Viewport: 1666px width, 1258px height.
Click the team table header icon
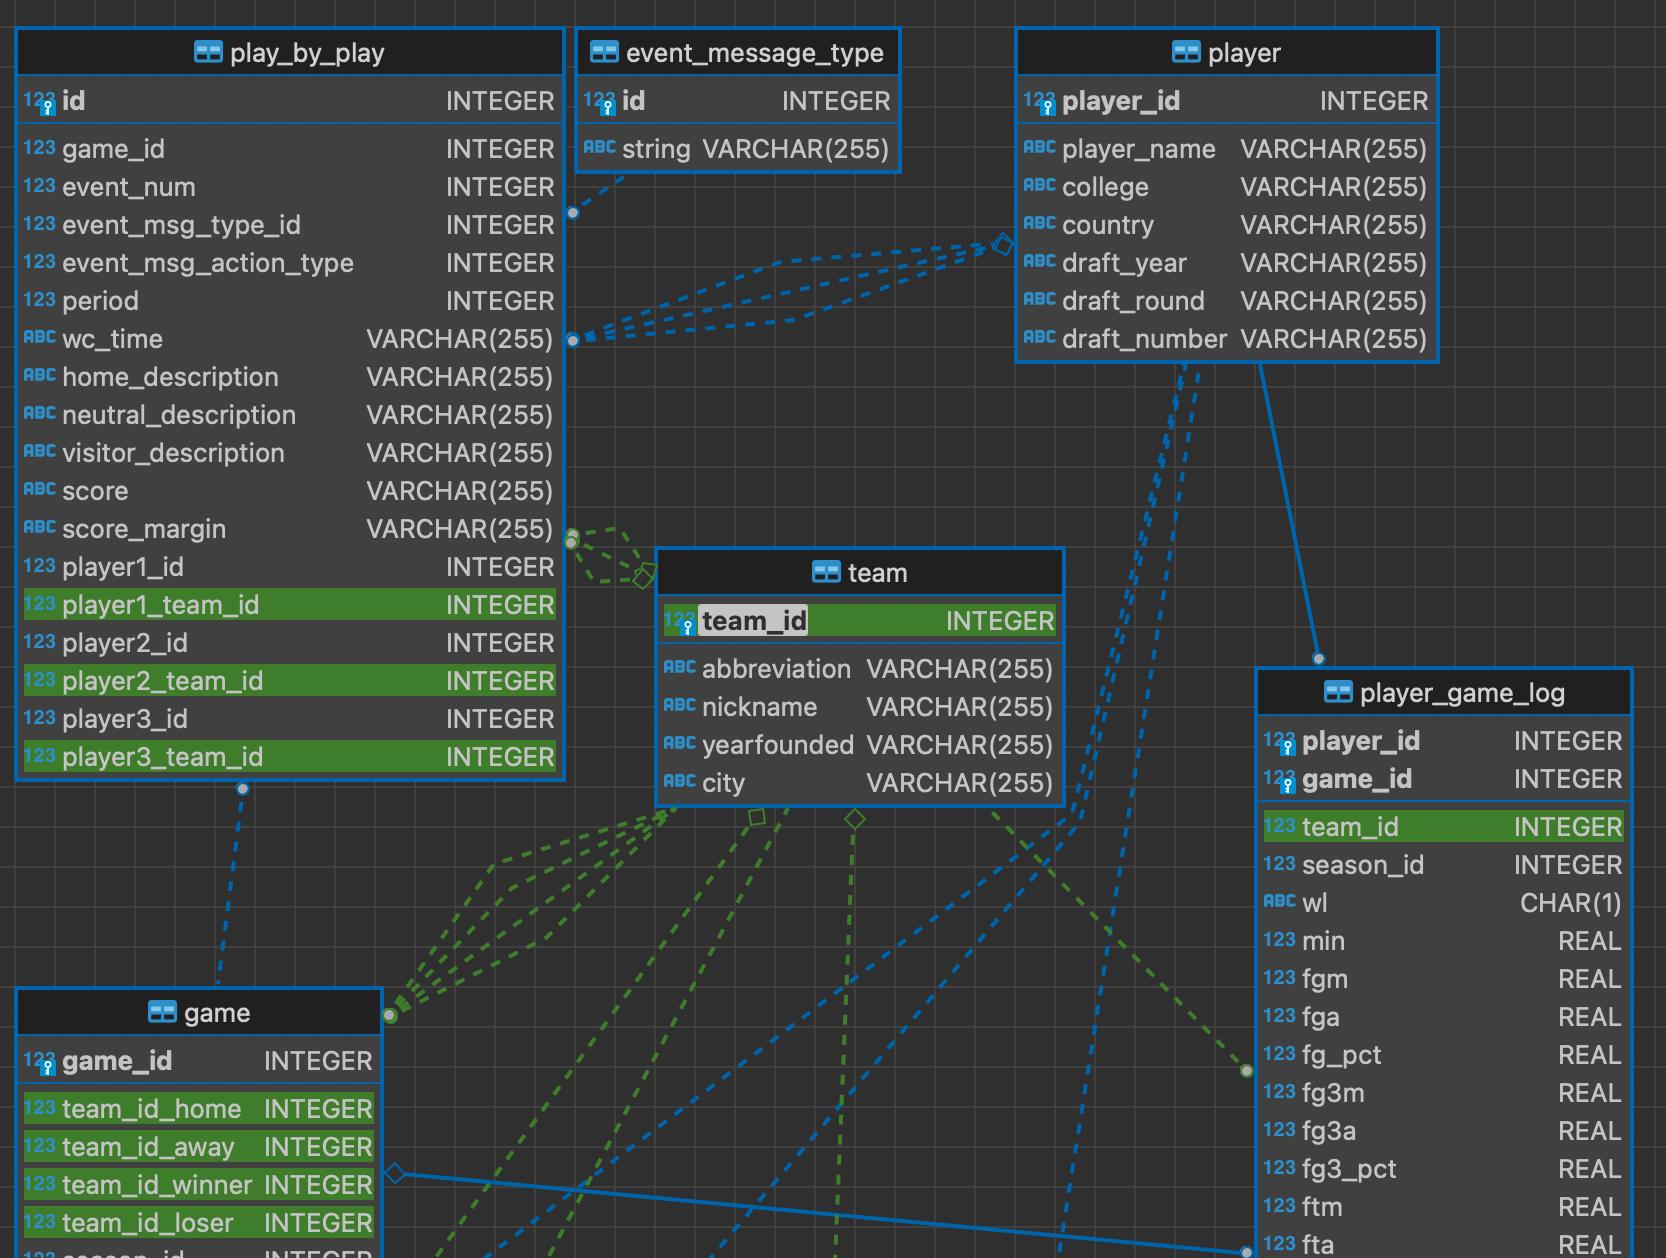[x=826, y=572]
